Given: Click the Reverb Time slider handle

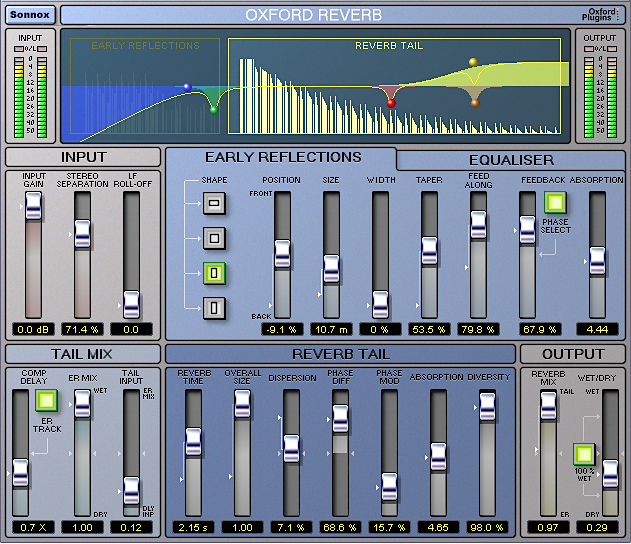Looking at the screenshot, I should click(193, 441).
